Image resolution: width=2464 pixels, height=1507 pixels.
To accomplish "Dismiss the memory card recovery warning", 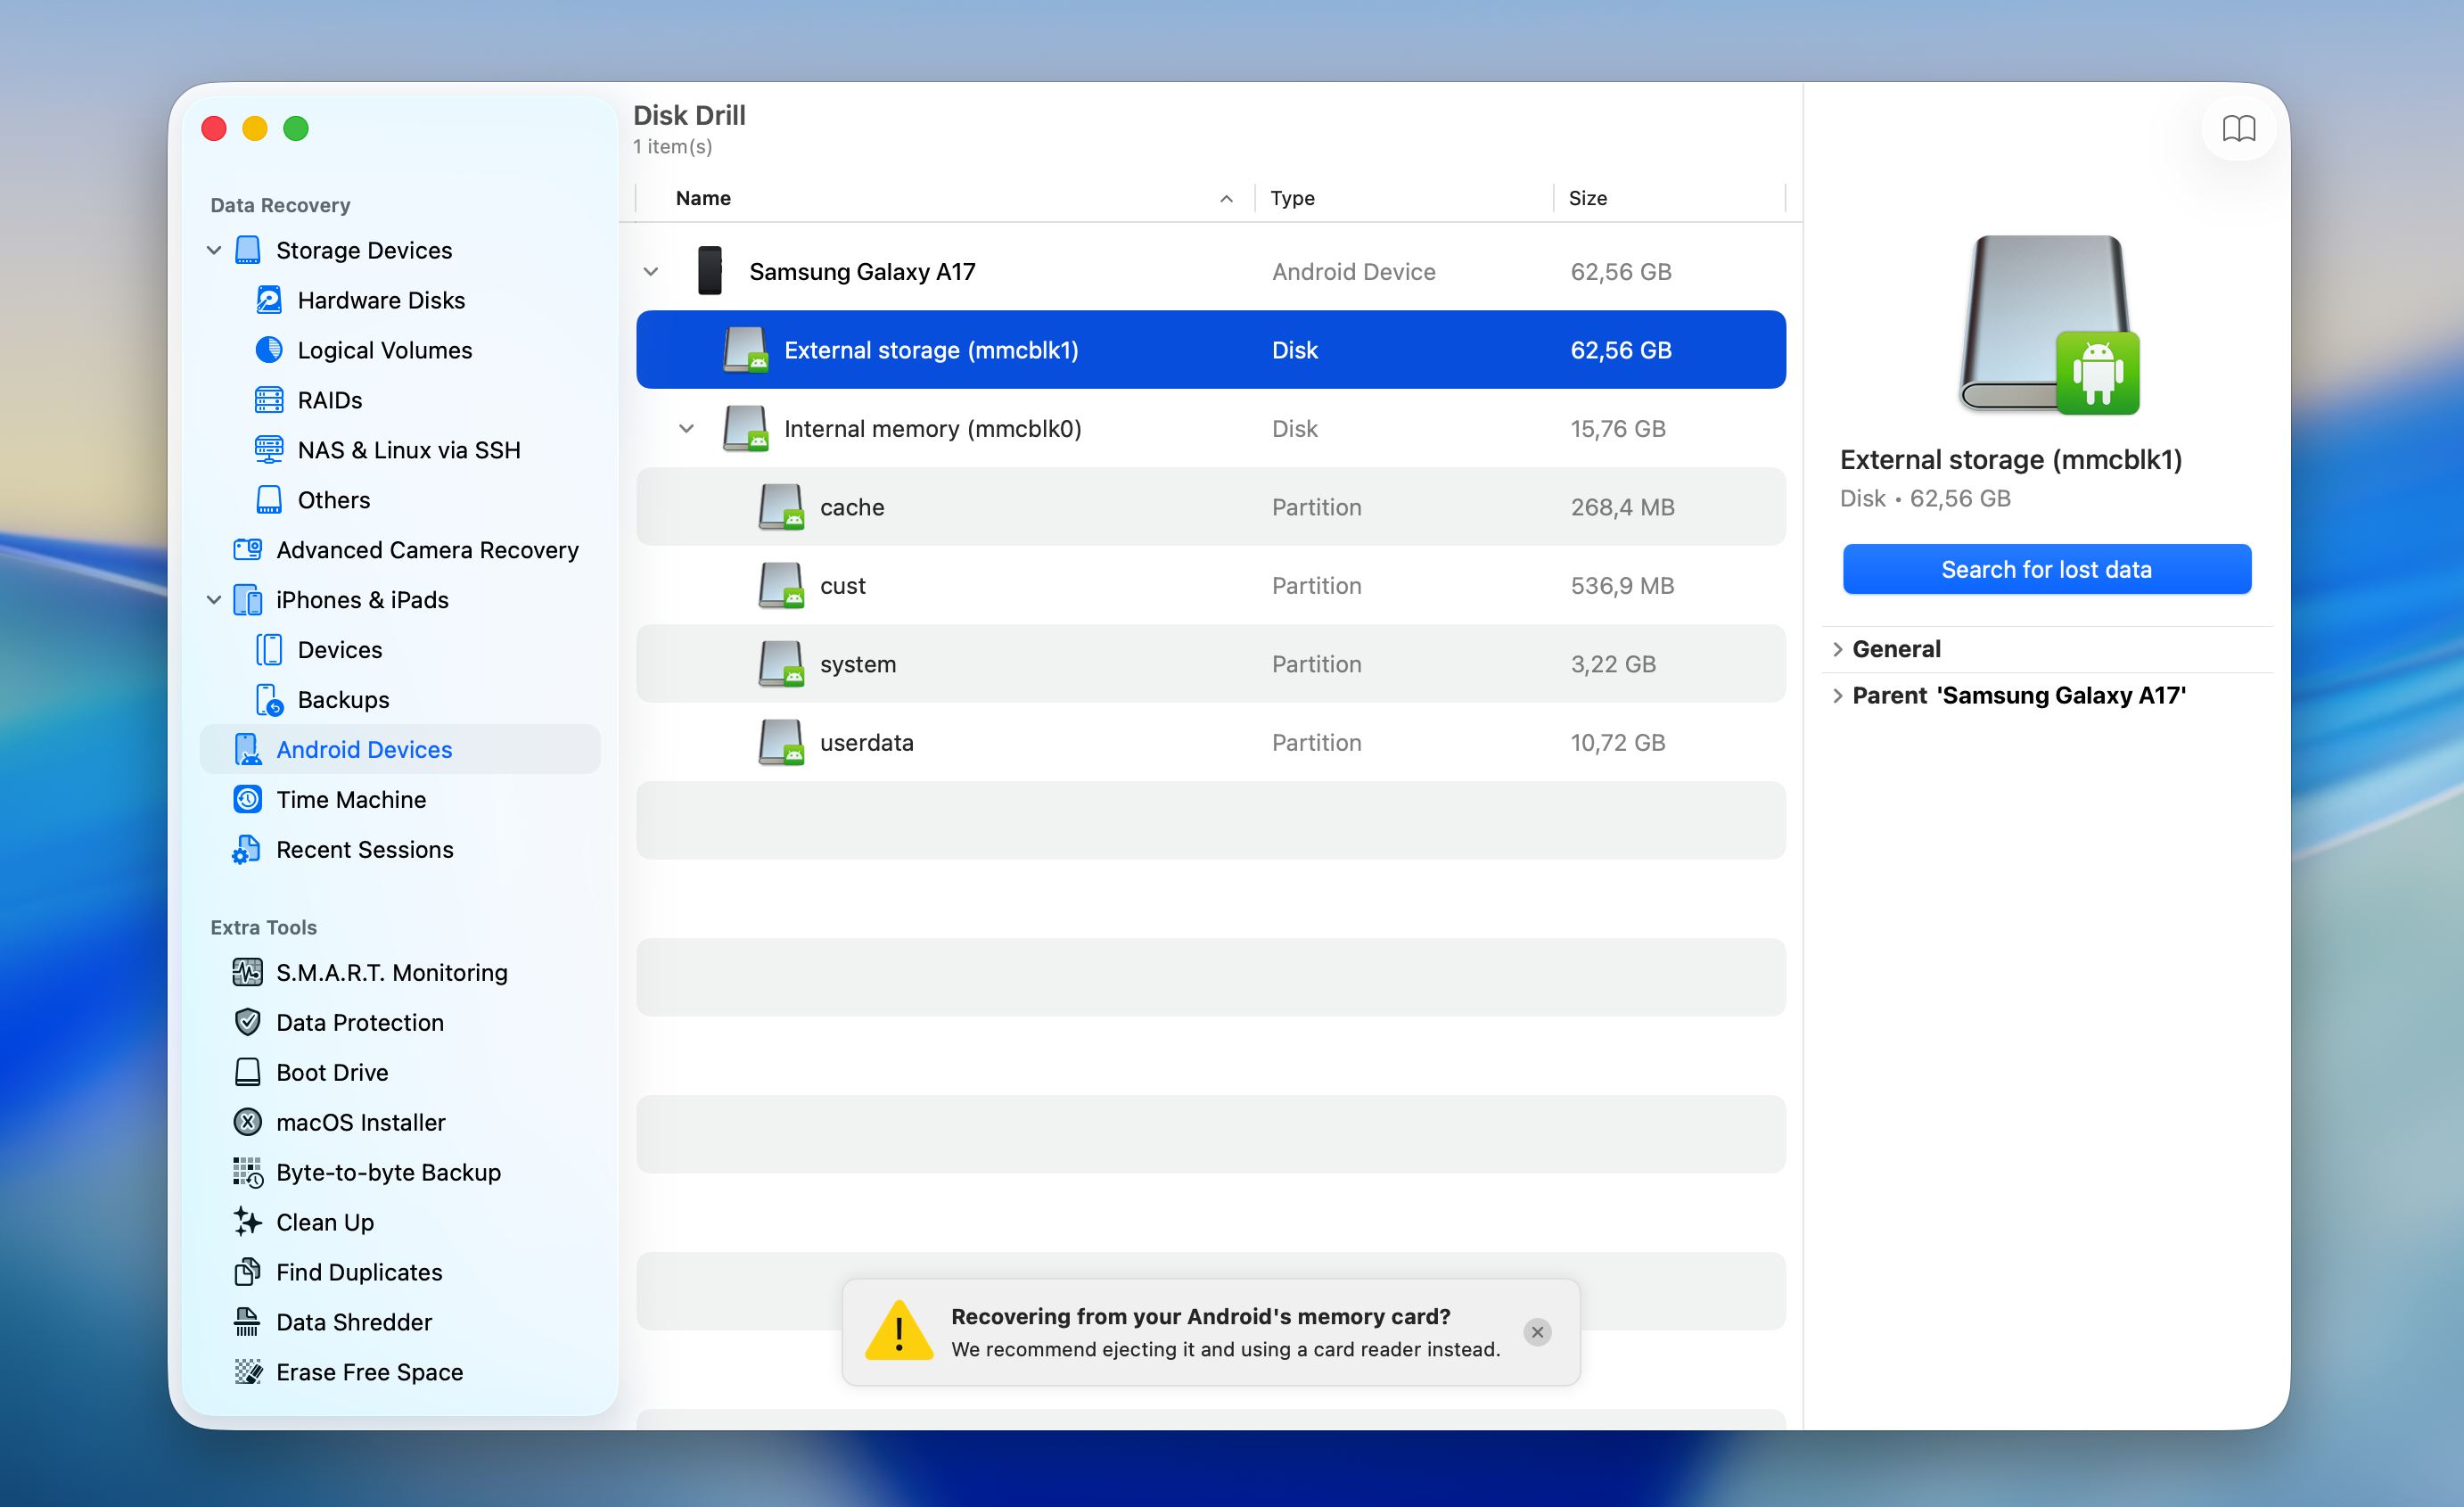I will coord(1537,1332).
